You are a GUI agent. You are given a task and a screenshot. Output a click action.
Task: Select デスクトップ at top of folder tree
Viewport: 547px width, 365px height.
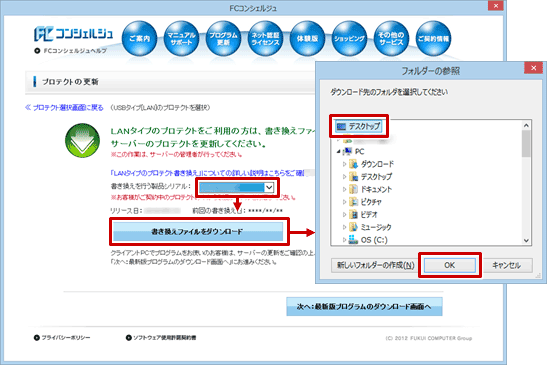click(358, 126)
